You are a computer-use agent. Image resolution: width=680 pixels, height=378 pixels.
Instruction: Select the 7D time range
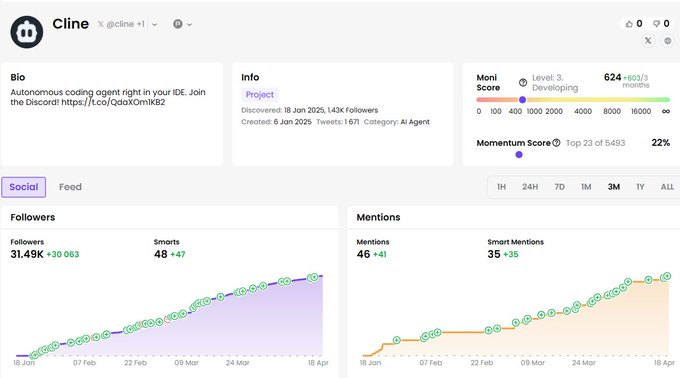click(x=559, y=187)
